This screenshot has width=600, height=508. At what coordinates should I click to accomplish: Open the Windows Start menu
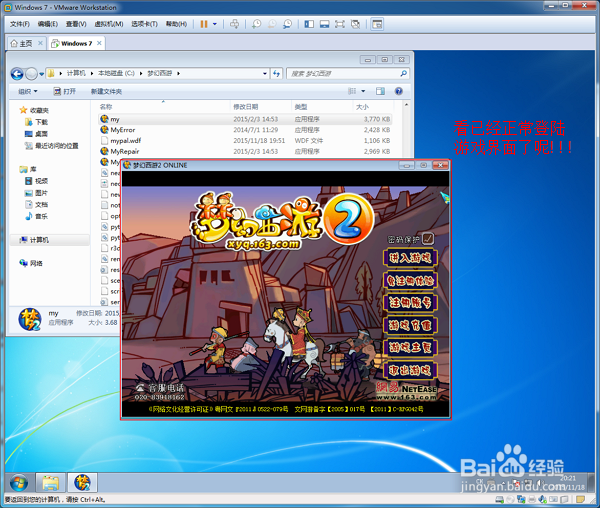[x=19, y=483]
